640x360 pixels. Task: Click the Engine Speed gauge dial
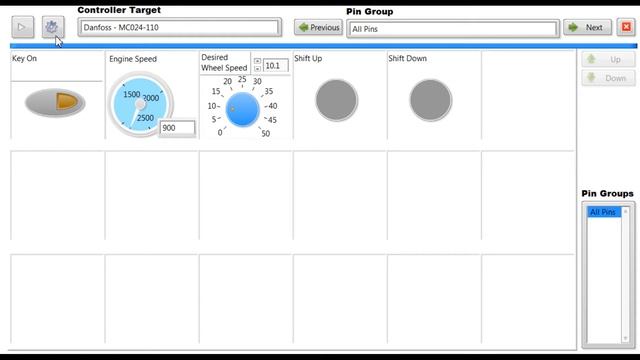(x=140, y=104)
